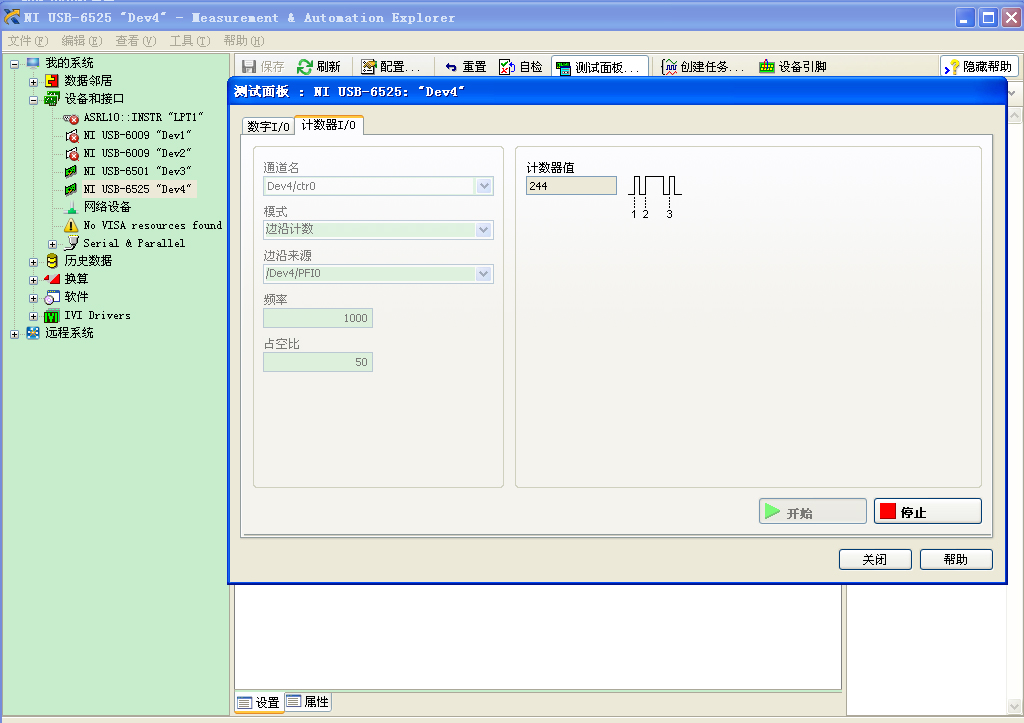1024x723 pixels.
Task: Select Remote Systems (远程系统) icon
Action: 33,334
